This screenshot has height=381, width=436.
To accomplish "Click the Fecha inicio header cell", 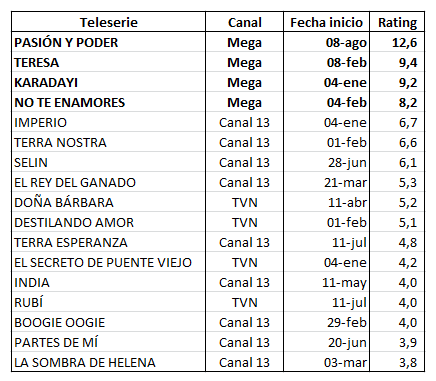I will (x=326, y=22).
